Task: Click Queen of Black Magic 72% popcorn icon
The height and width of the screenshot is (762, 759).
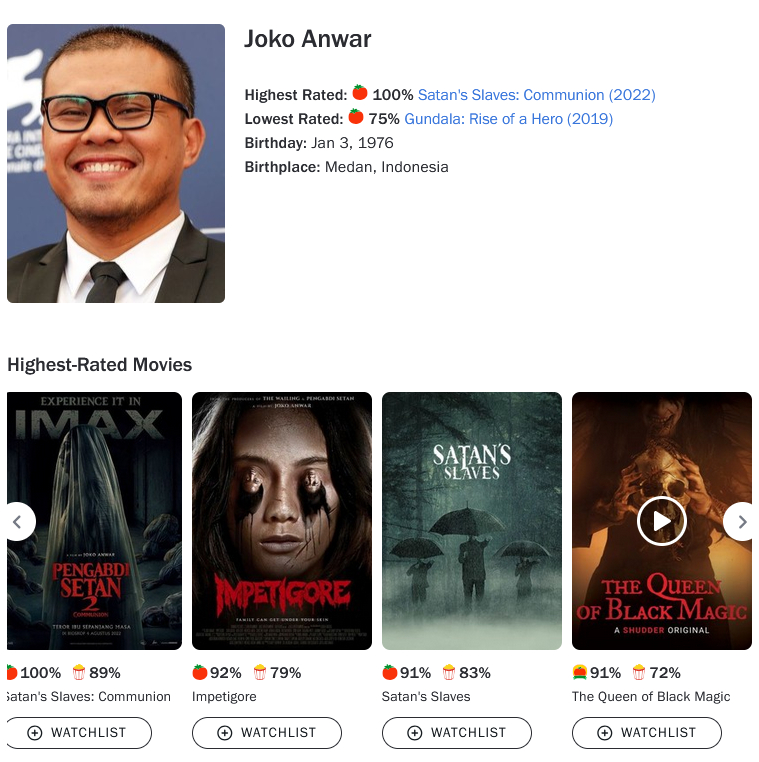Action: coord(639,672)
